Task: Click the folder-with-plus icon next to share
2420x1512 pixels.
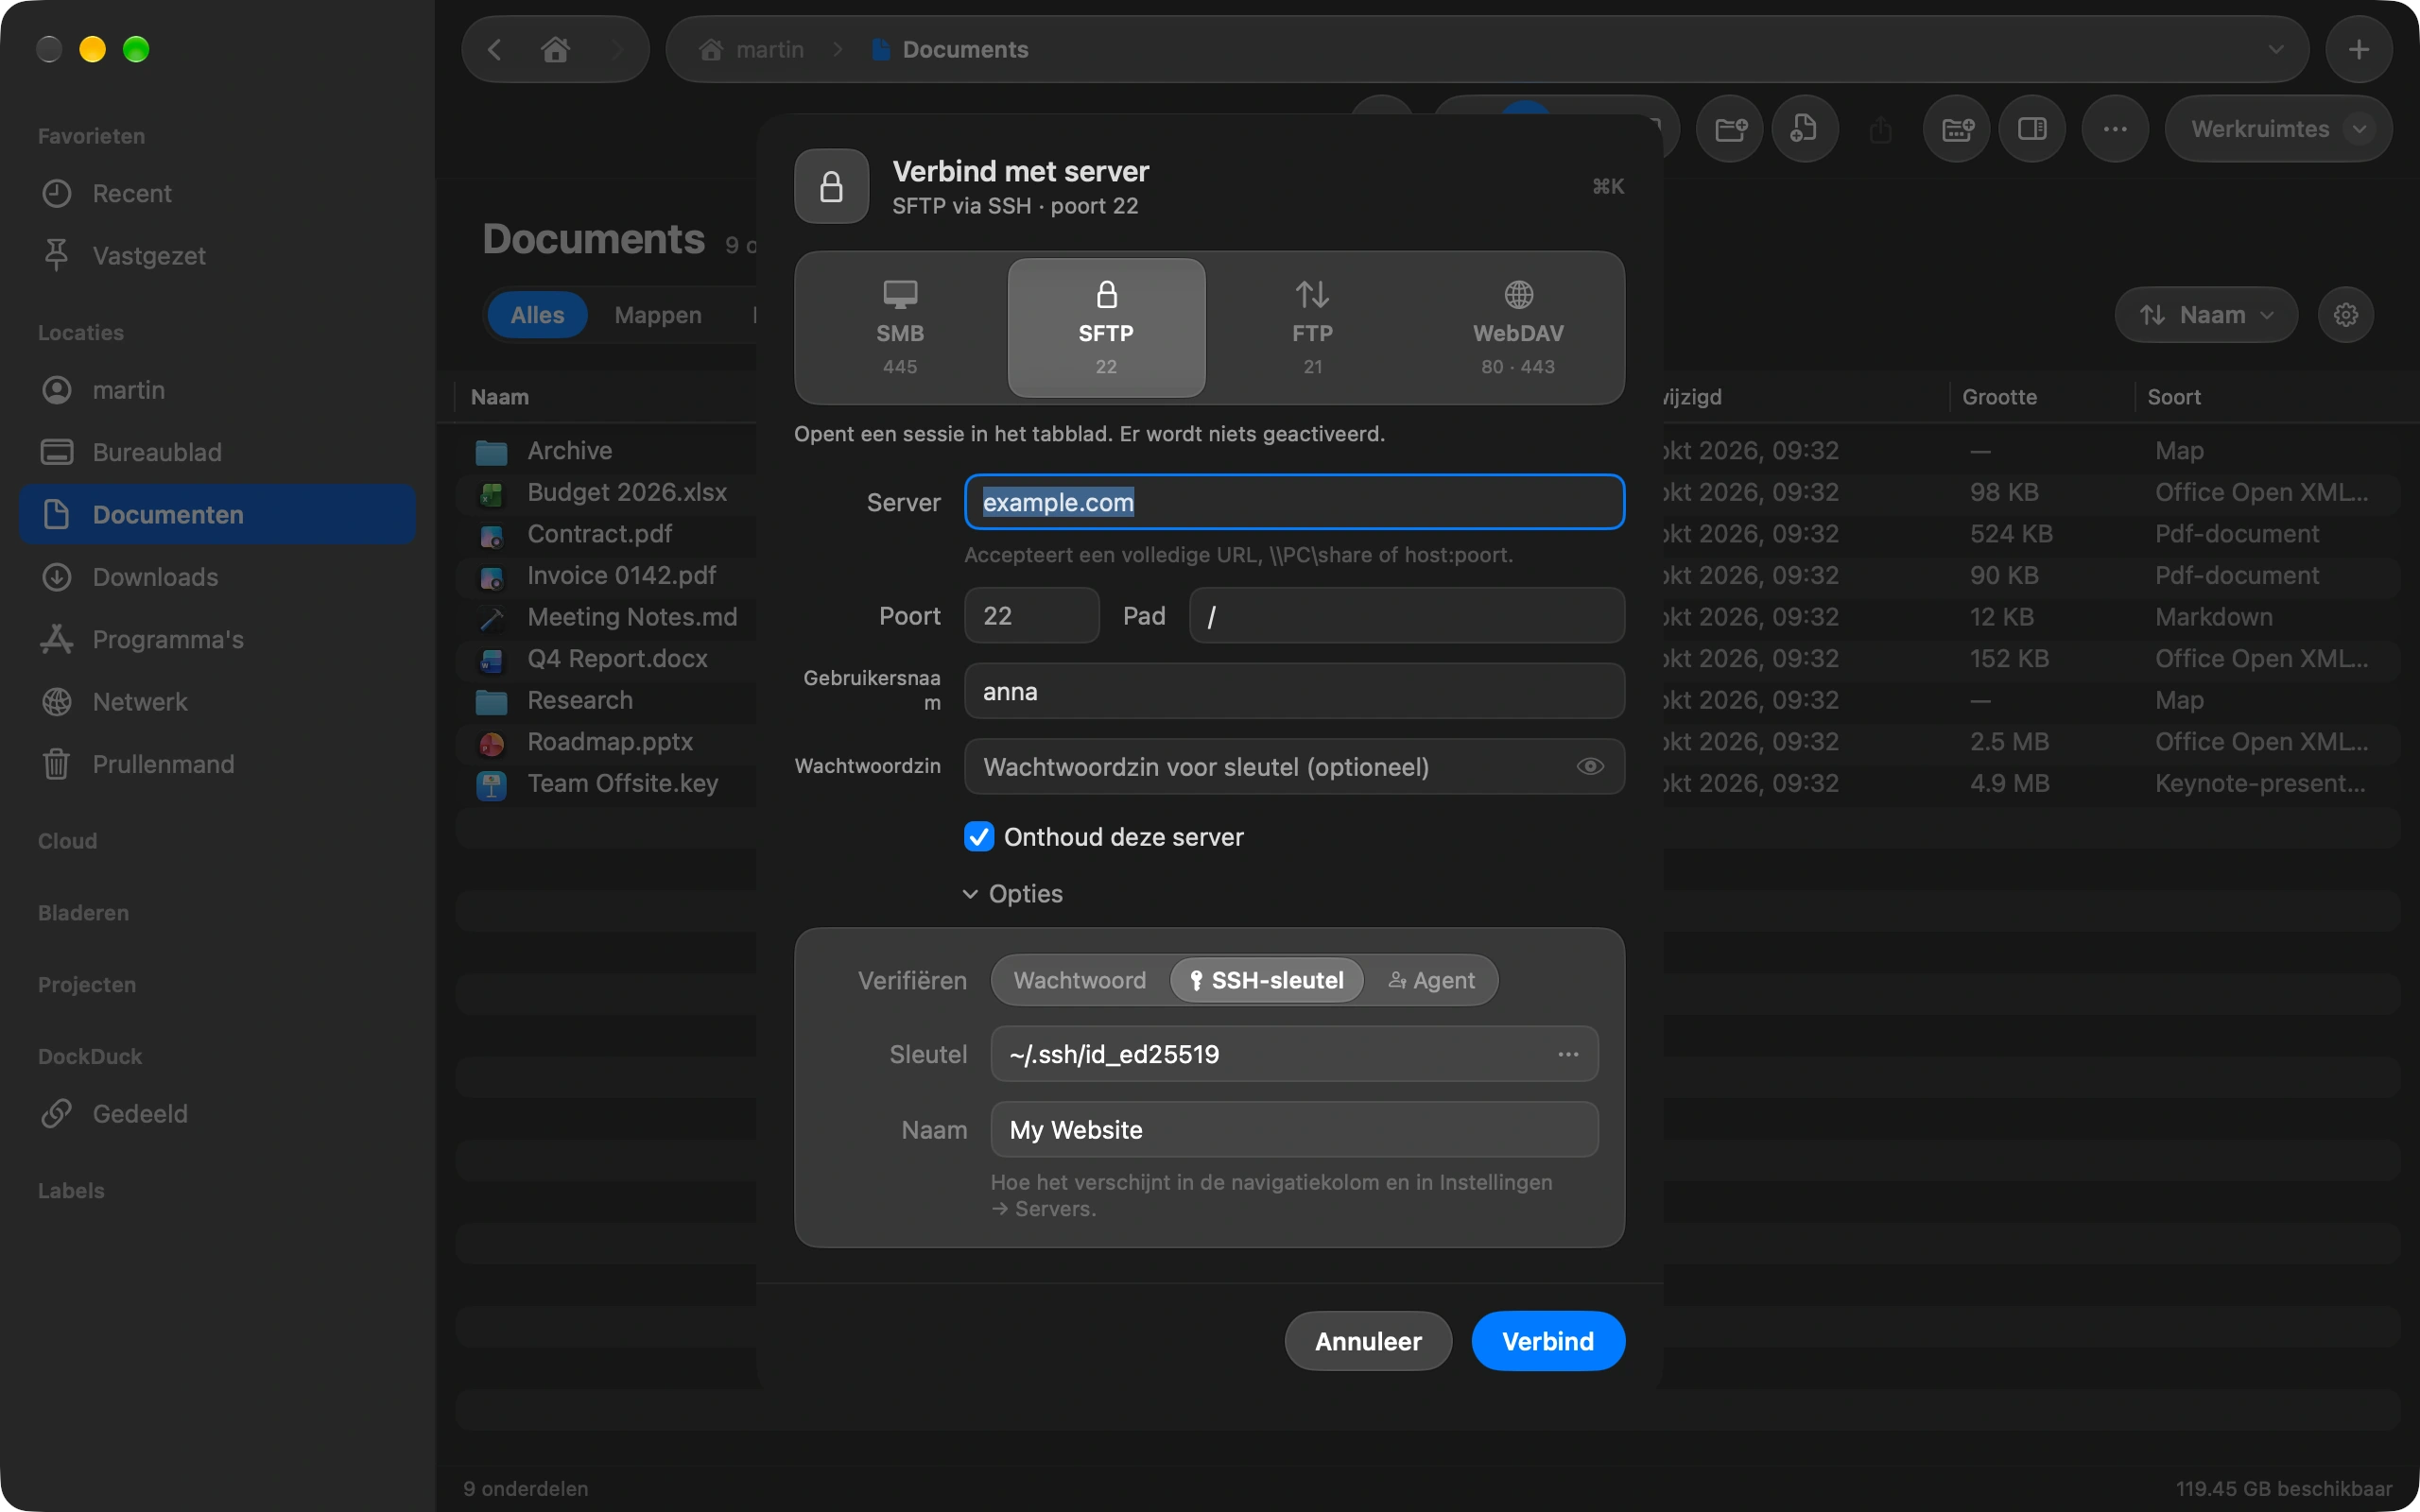Action: click(x=1956, y=129)
